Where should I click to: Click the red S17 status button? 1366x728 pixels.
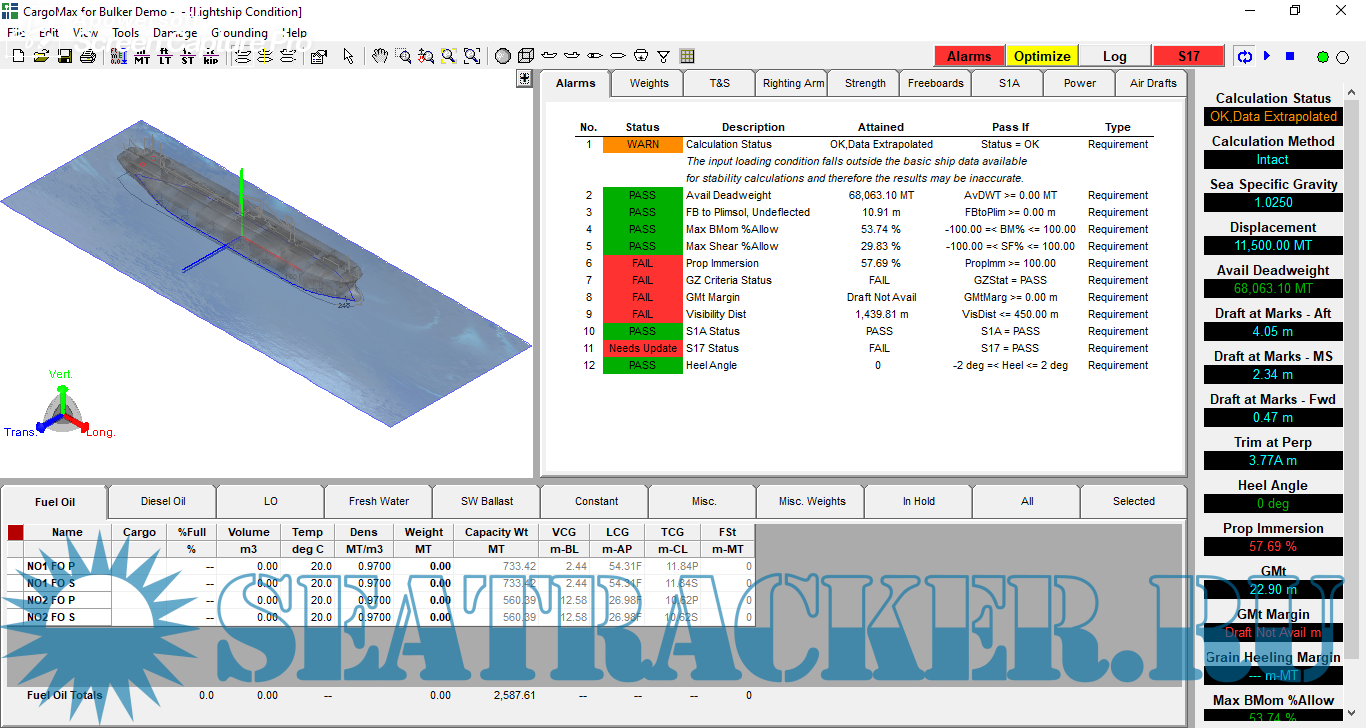pos(1188,56)
